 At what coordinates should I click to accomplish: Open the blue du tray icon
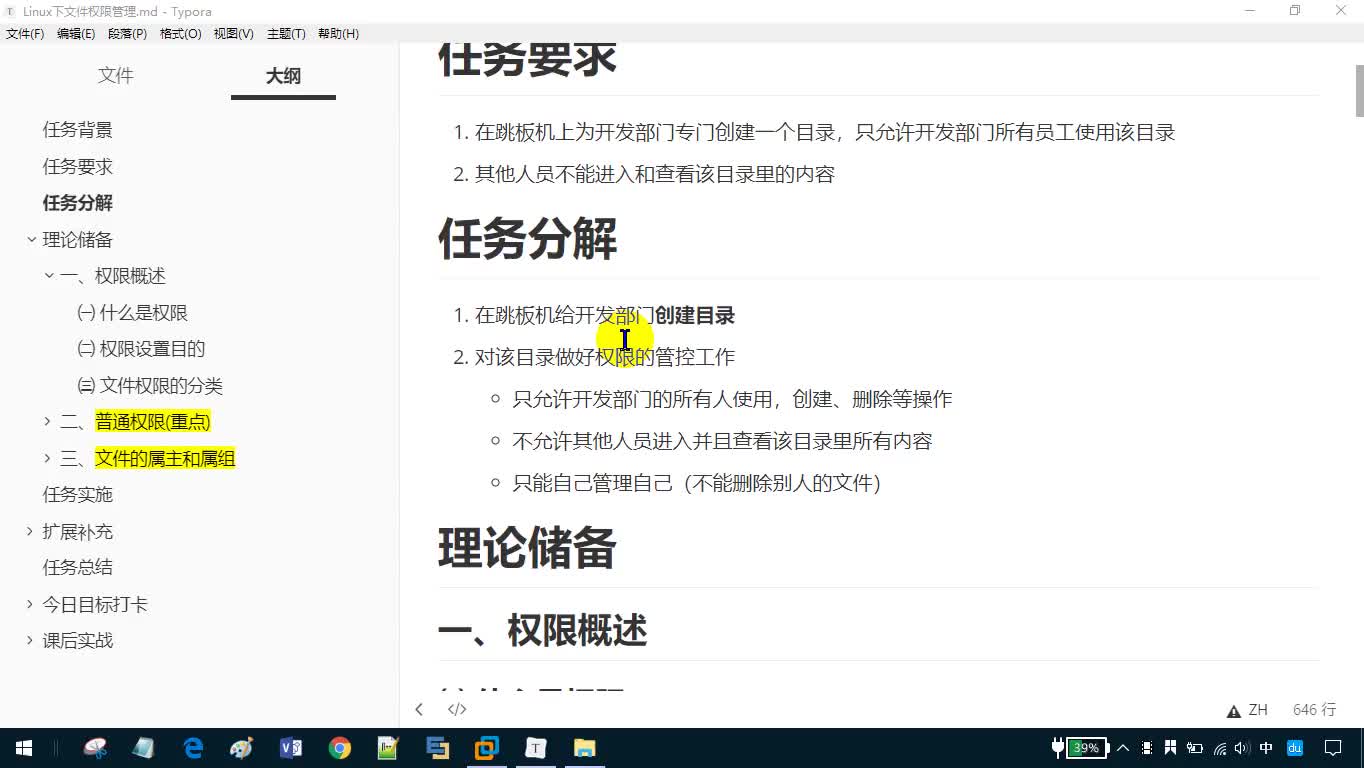[x=1295, y=748]
